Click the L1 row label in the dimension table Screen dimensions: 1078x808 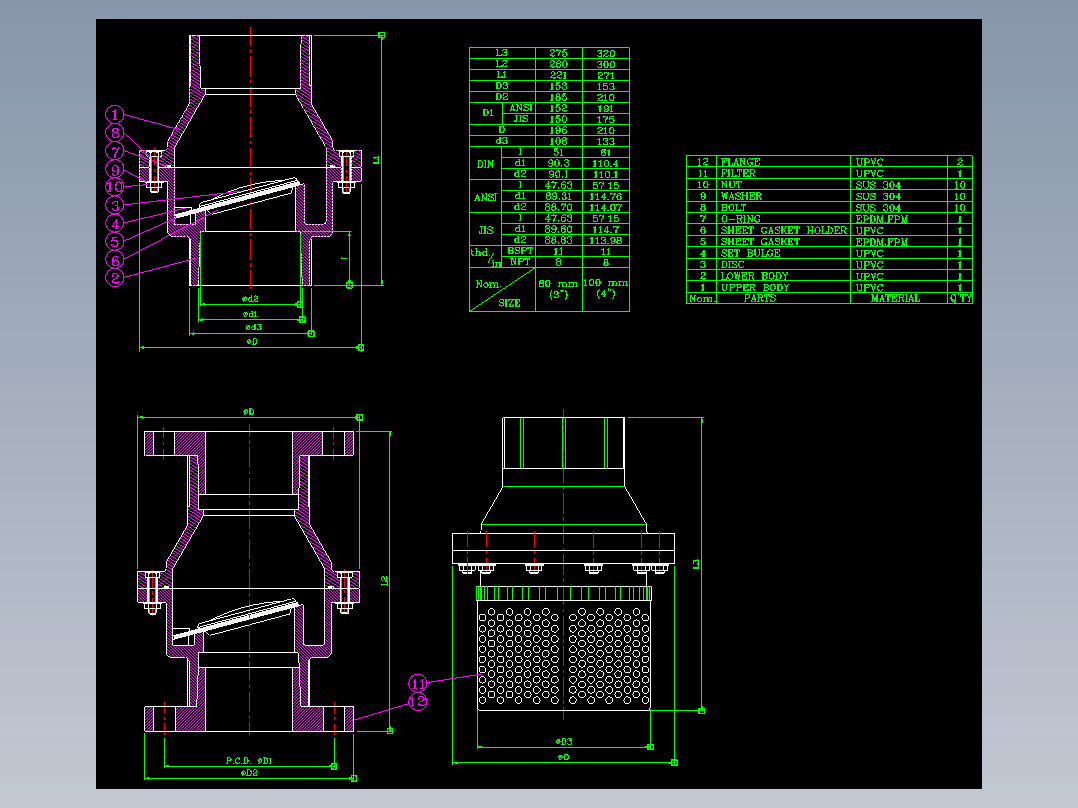(502, 75)
